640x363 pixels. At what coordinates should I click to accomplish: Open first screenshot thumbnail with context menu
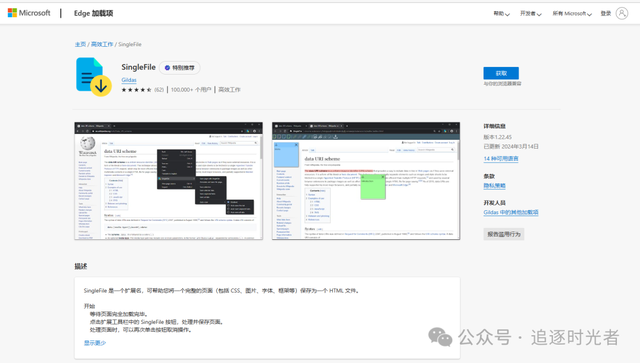pos(169,181)
